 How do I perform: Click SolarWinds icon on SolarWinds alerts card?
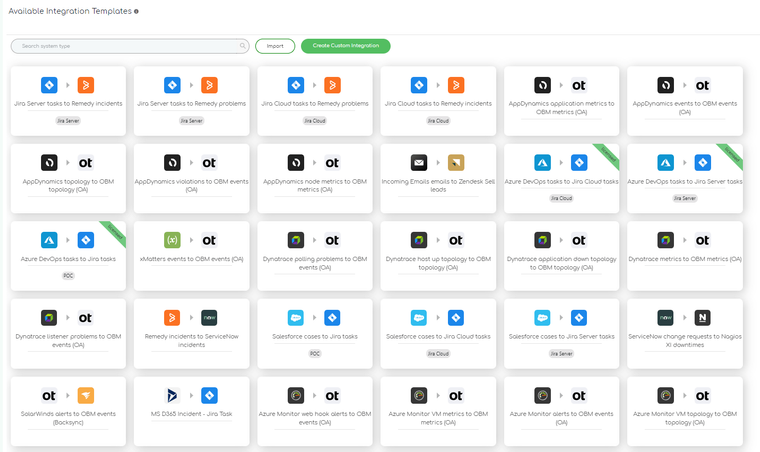(x=86, y=396)
